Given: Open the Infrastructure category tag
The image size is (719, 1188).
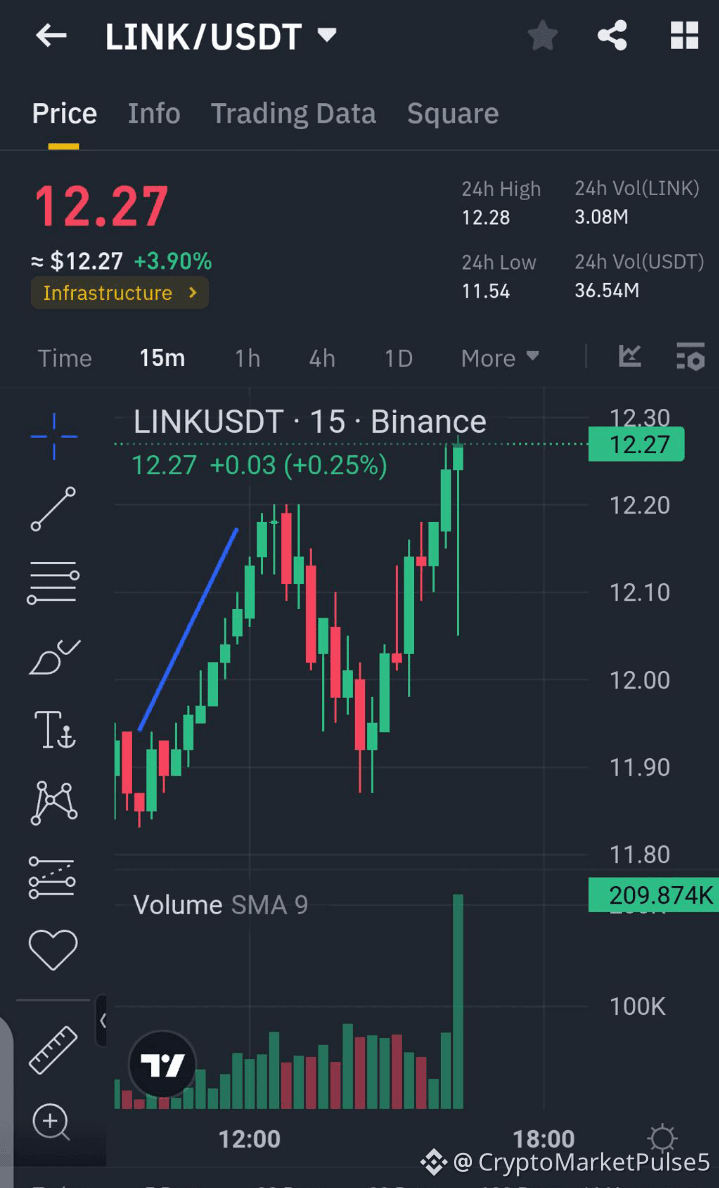Looking at the screenshot, I should (x=120, y=293).
